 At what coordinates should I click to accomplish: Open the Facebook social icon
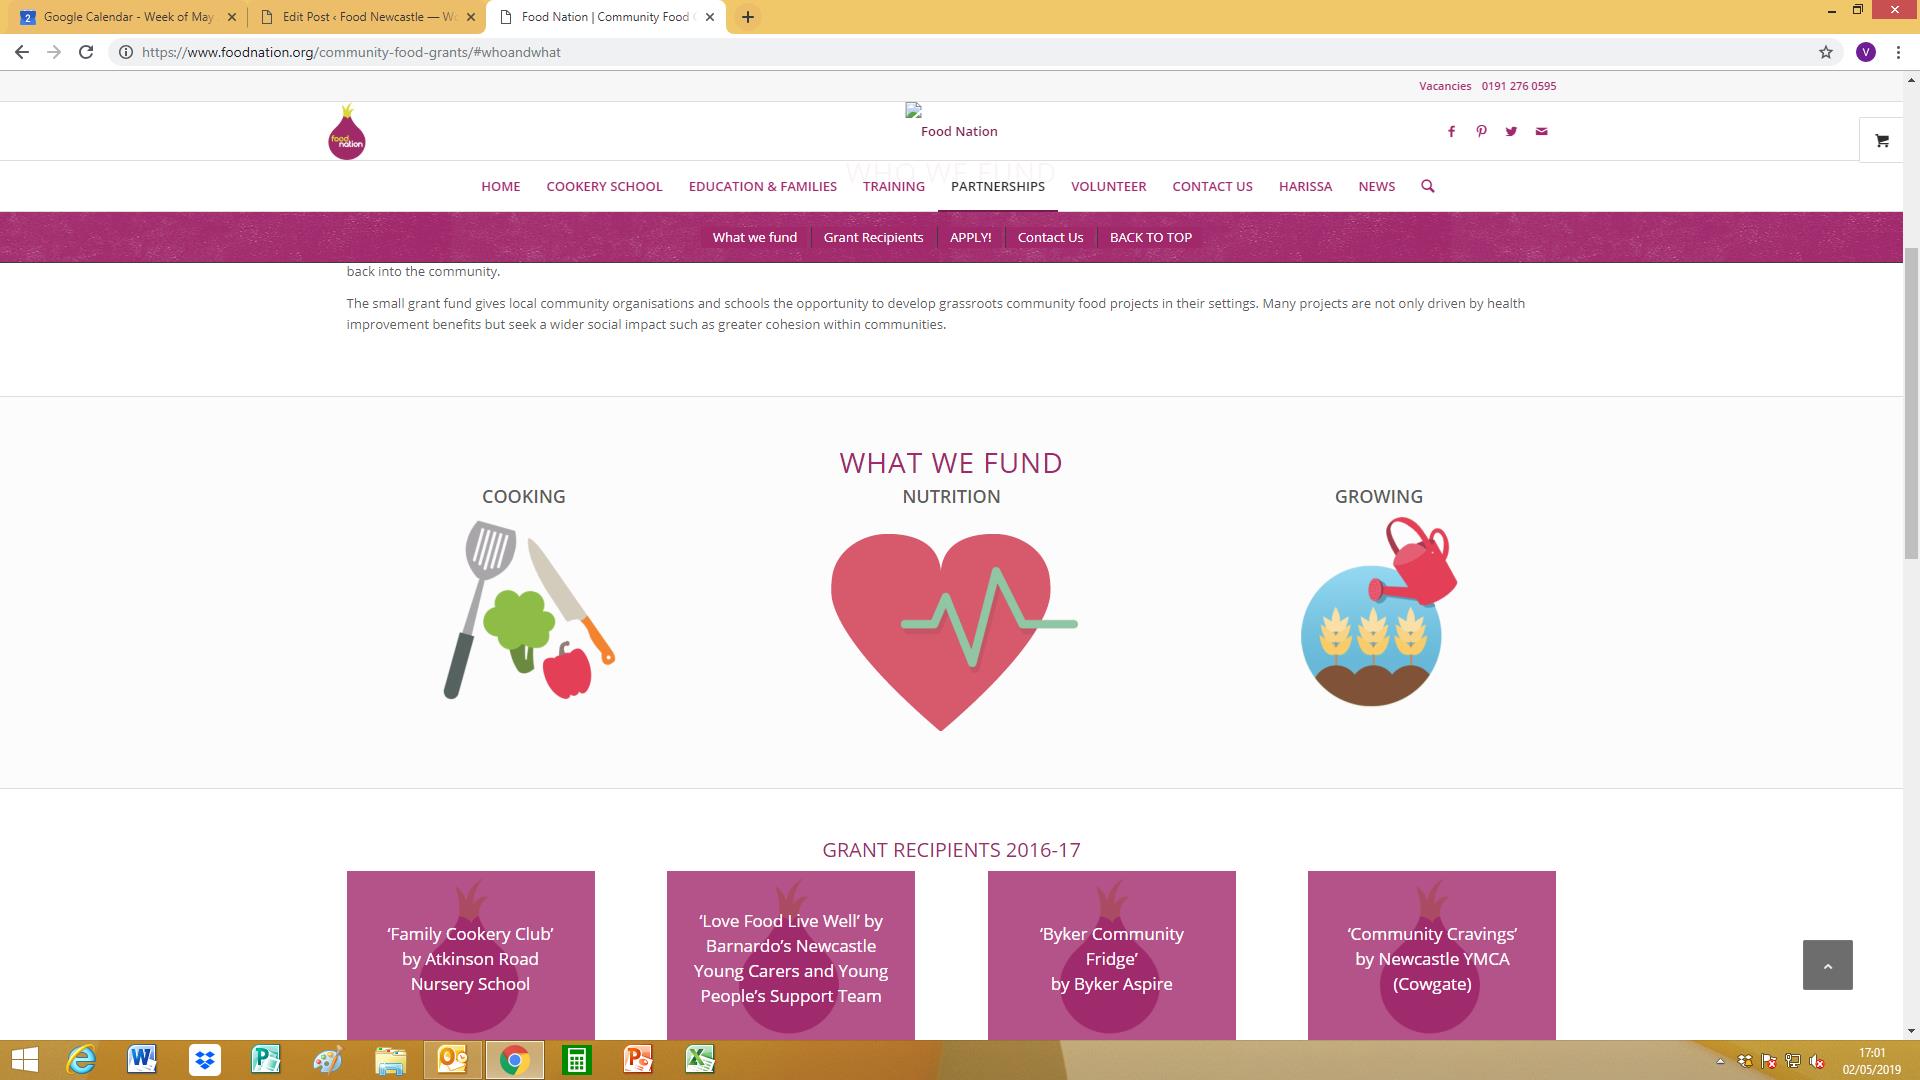[x=1451, y=131]
